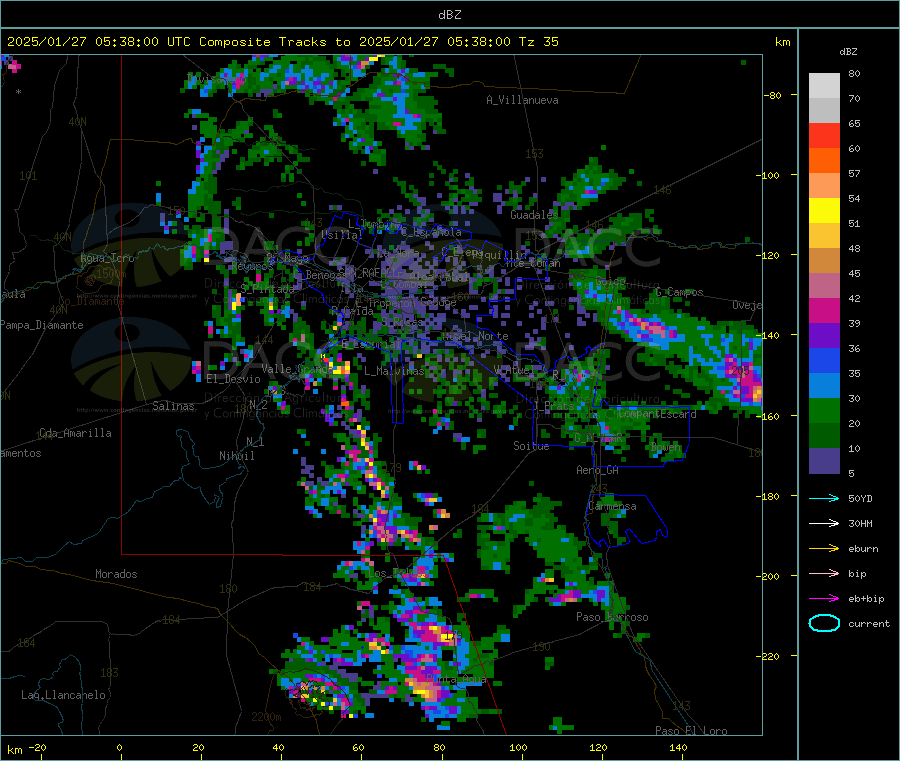Click the Bowen map label
Viewport: 900px width, 761px height.
666,447
